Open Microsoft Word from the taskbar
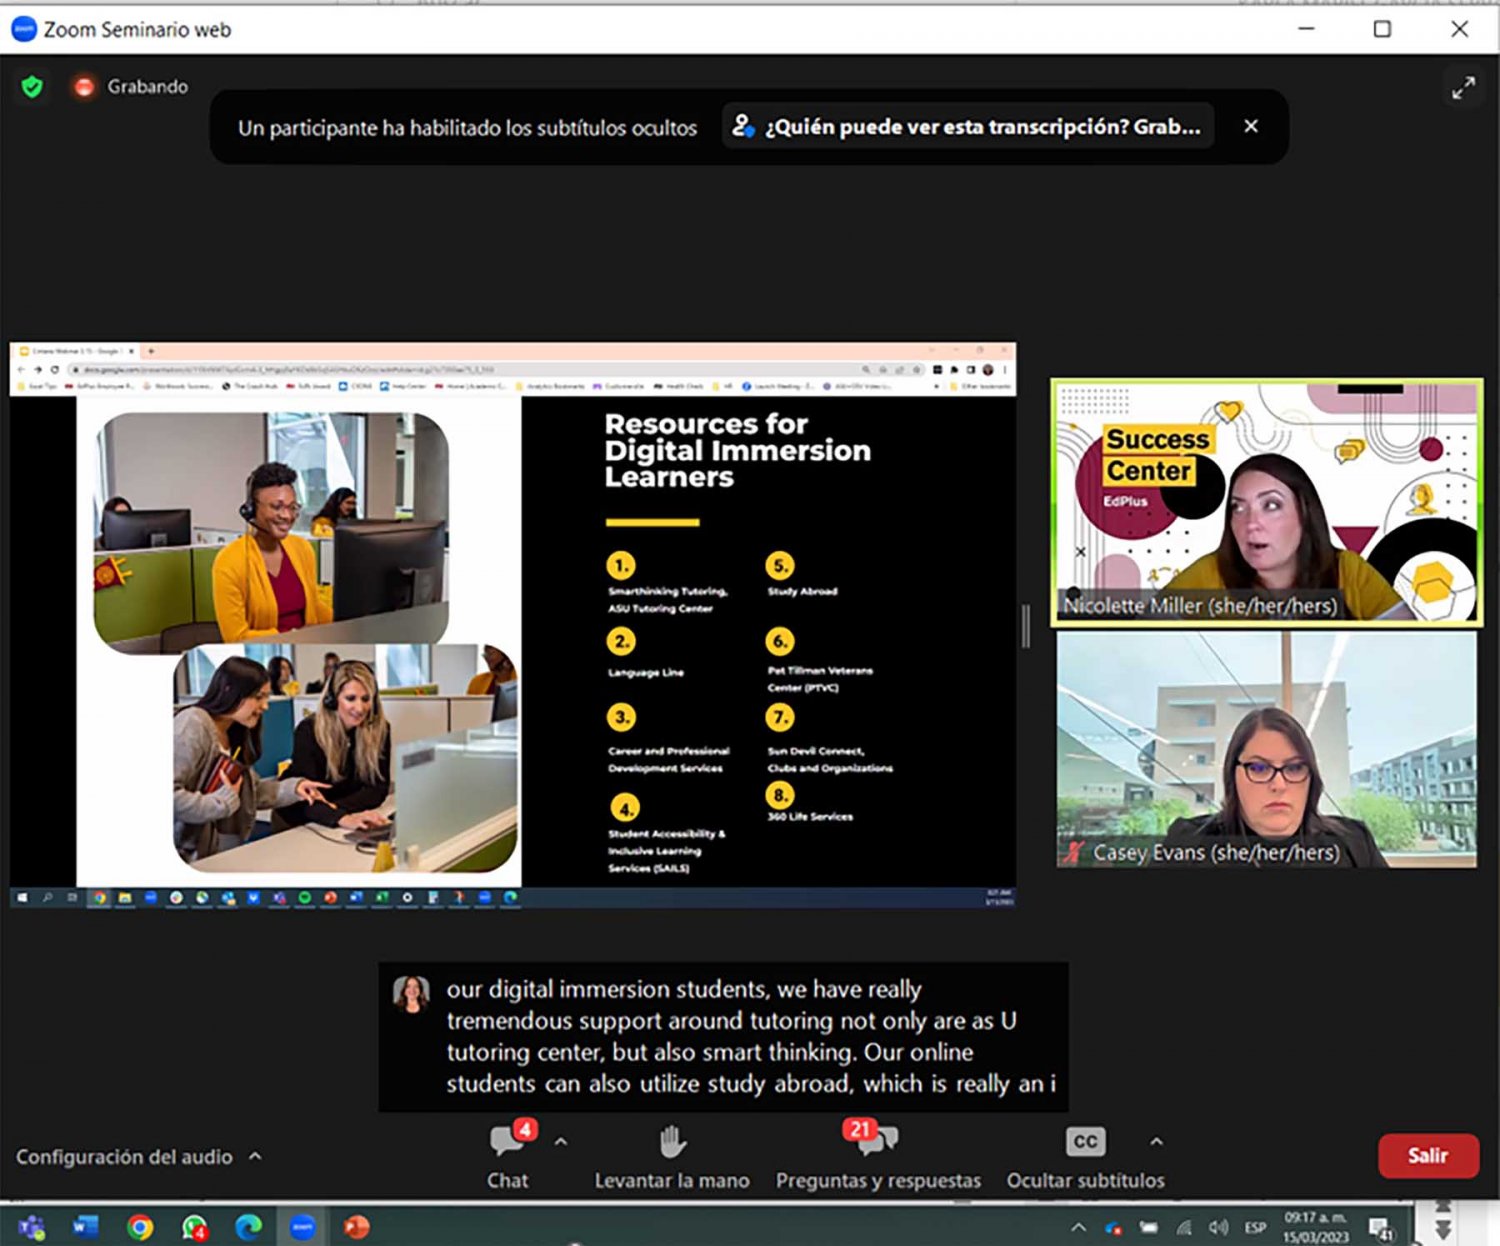The height and width of the screenshot is (1246, 1500). (x=86, y=1226)
